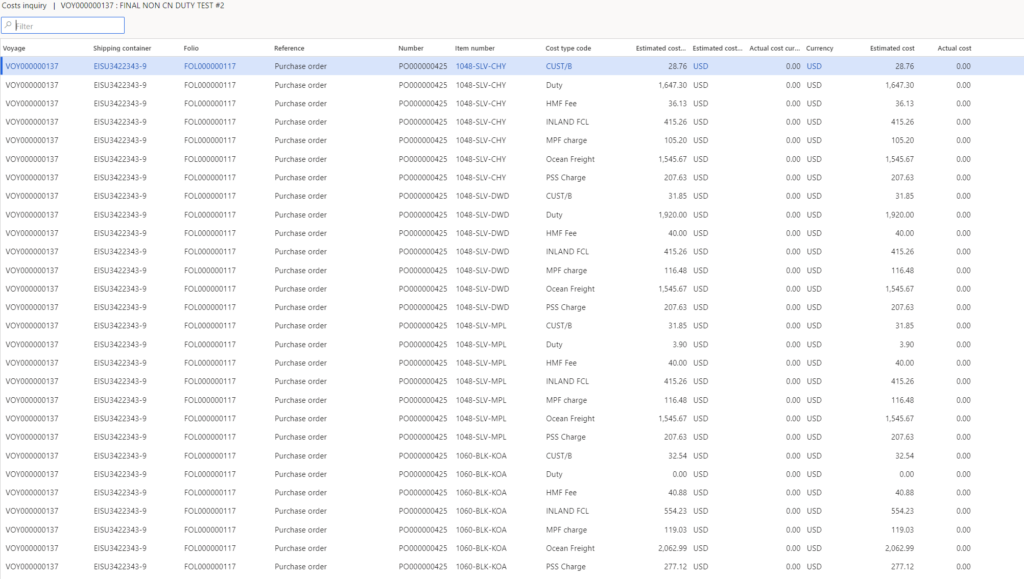Click the Item number column header
Screen dimensions: 1024x579
[x=475, y=48]
